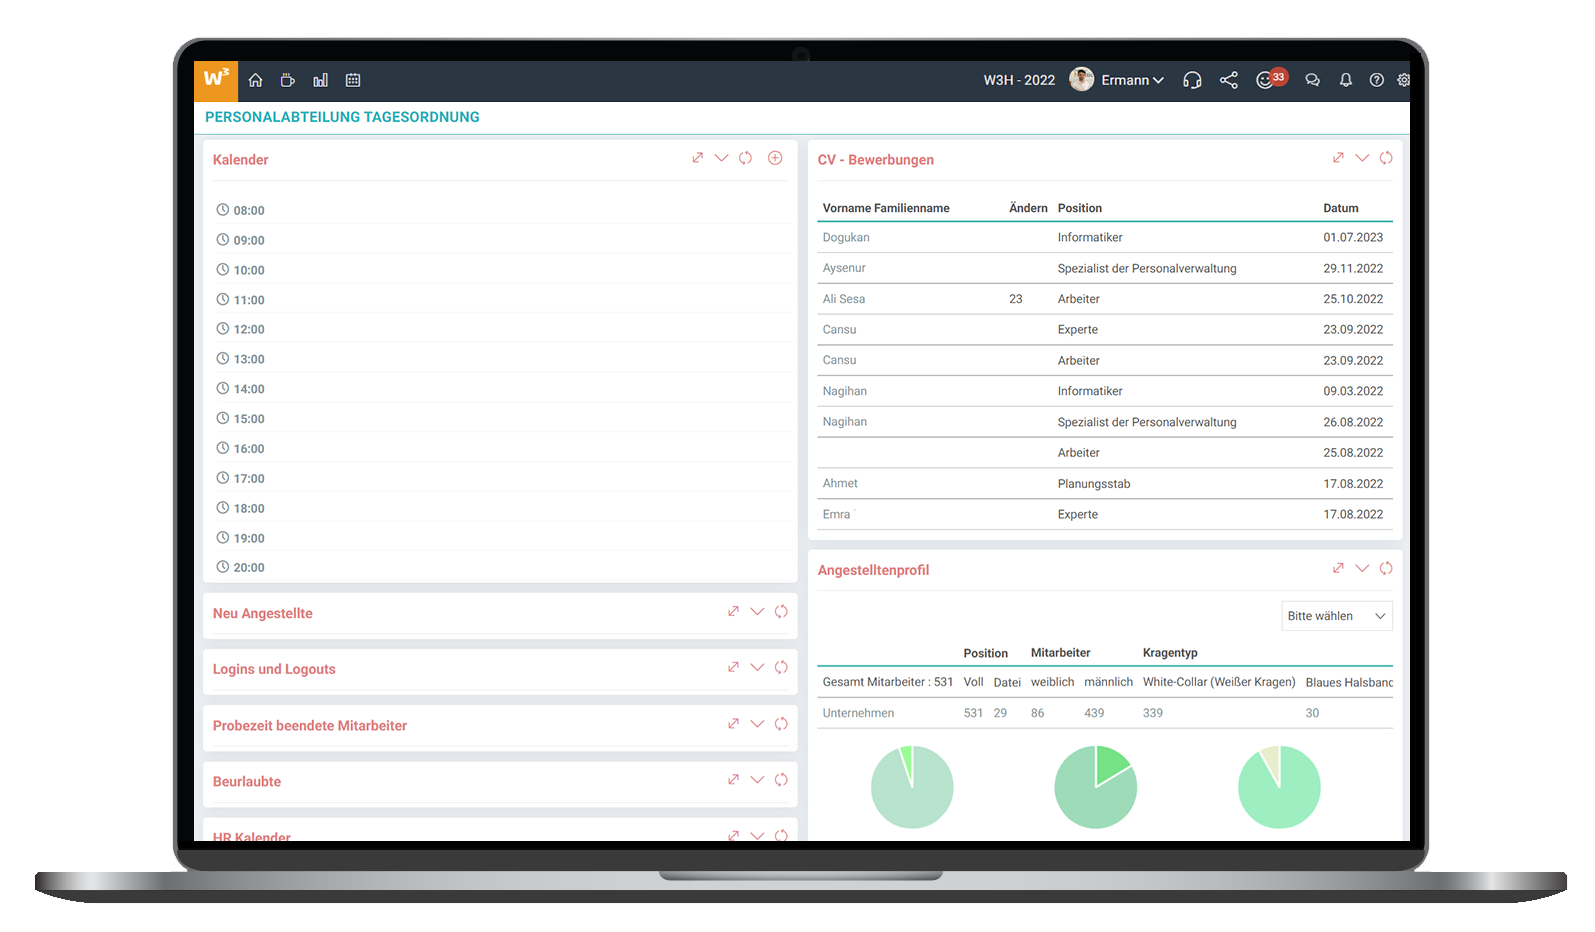This screenshot has width=1595, height=932.
Task: Open the Bitte wählen dropdown
Action: [x=1337, y=616]
